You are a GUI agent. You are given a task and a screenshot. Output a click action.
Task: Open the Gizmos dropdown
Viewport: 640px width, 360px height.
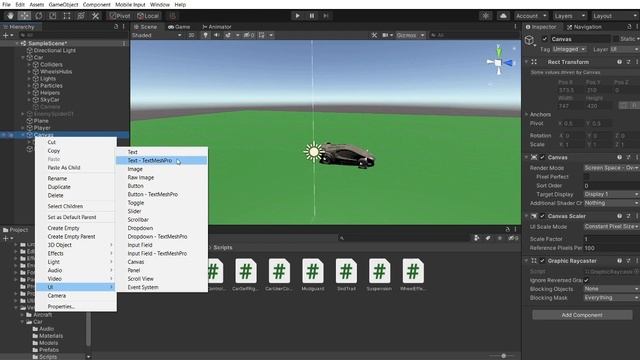[410, 35]
